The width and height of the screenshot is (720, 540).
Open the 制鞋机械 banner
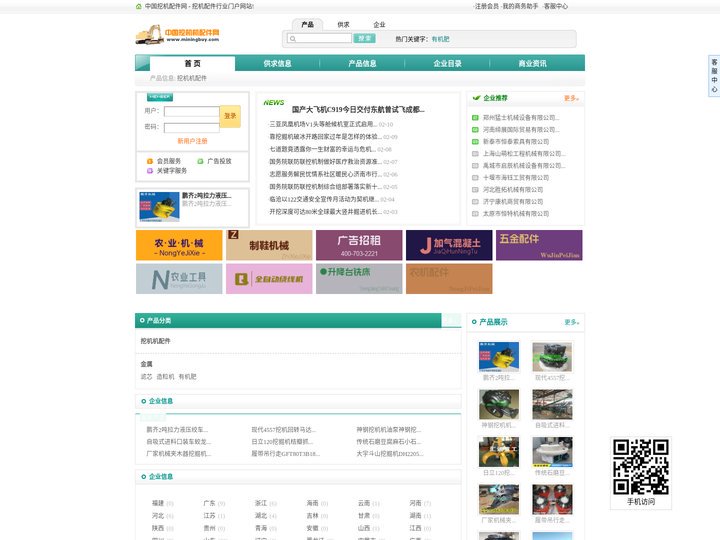(269, 245)
